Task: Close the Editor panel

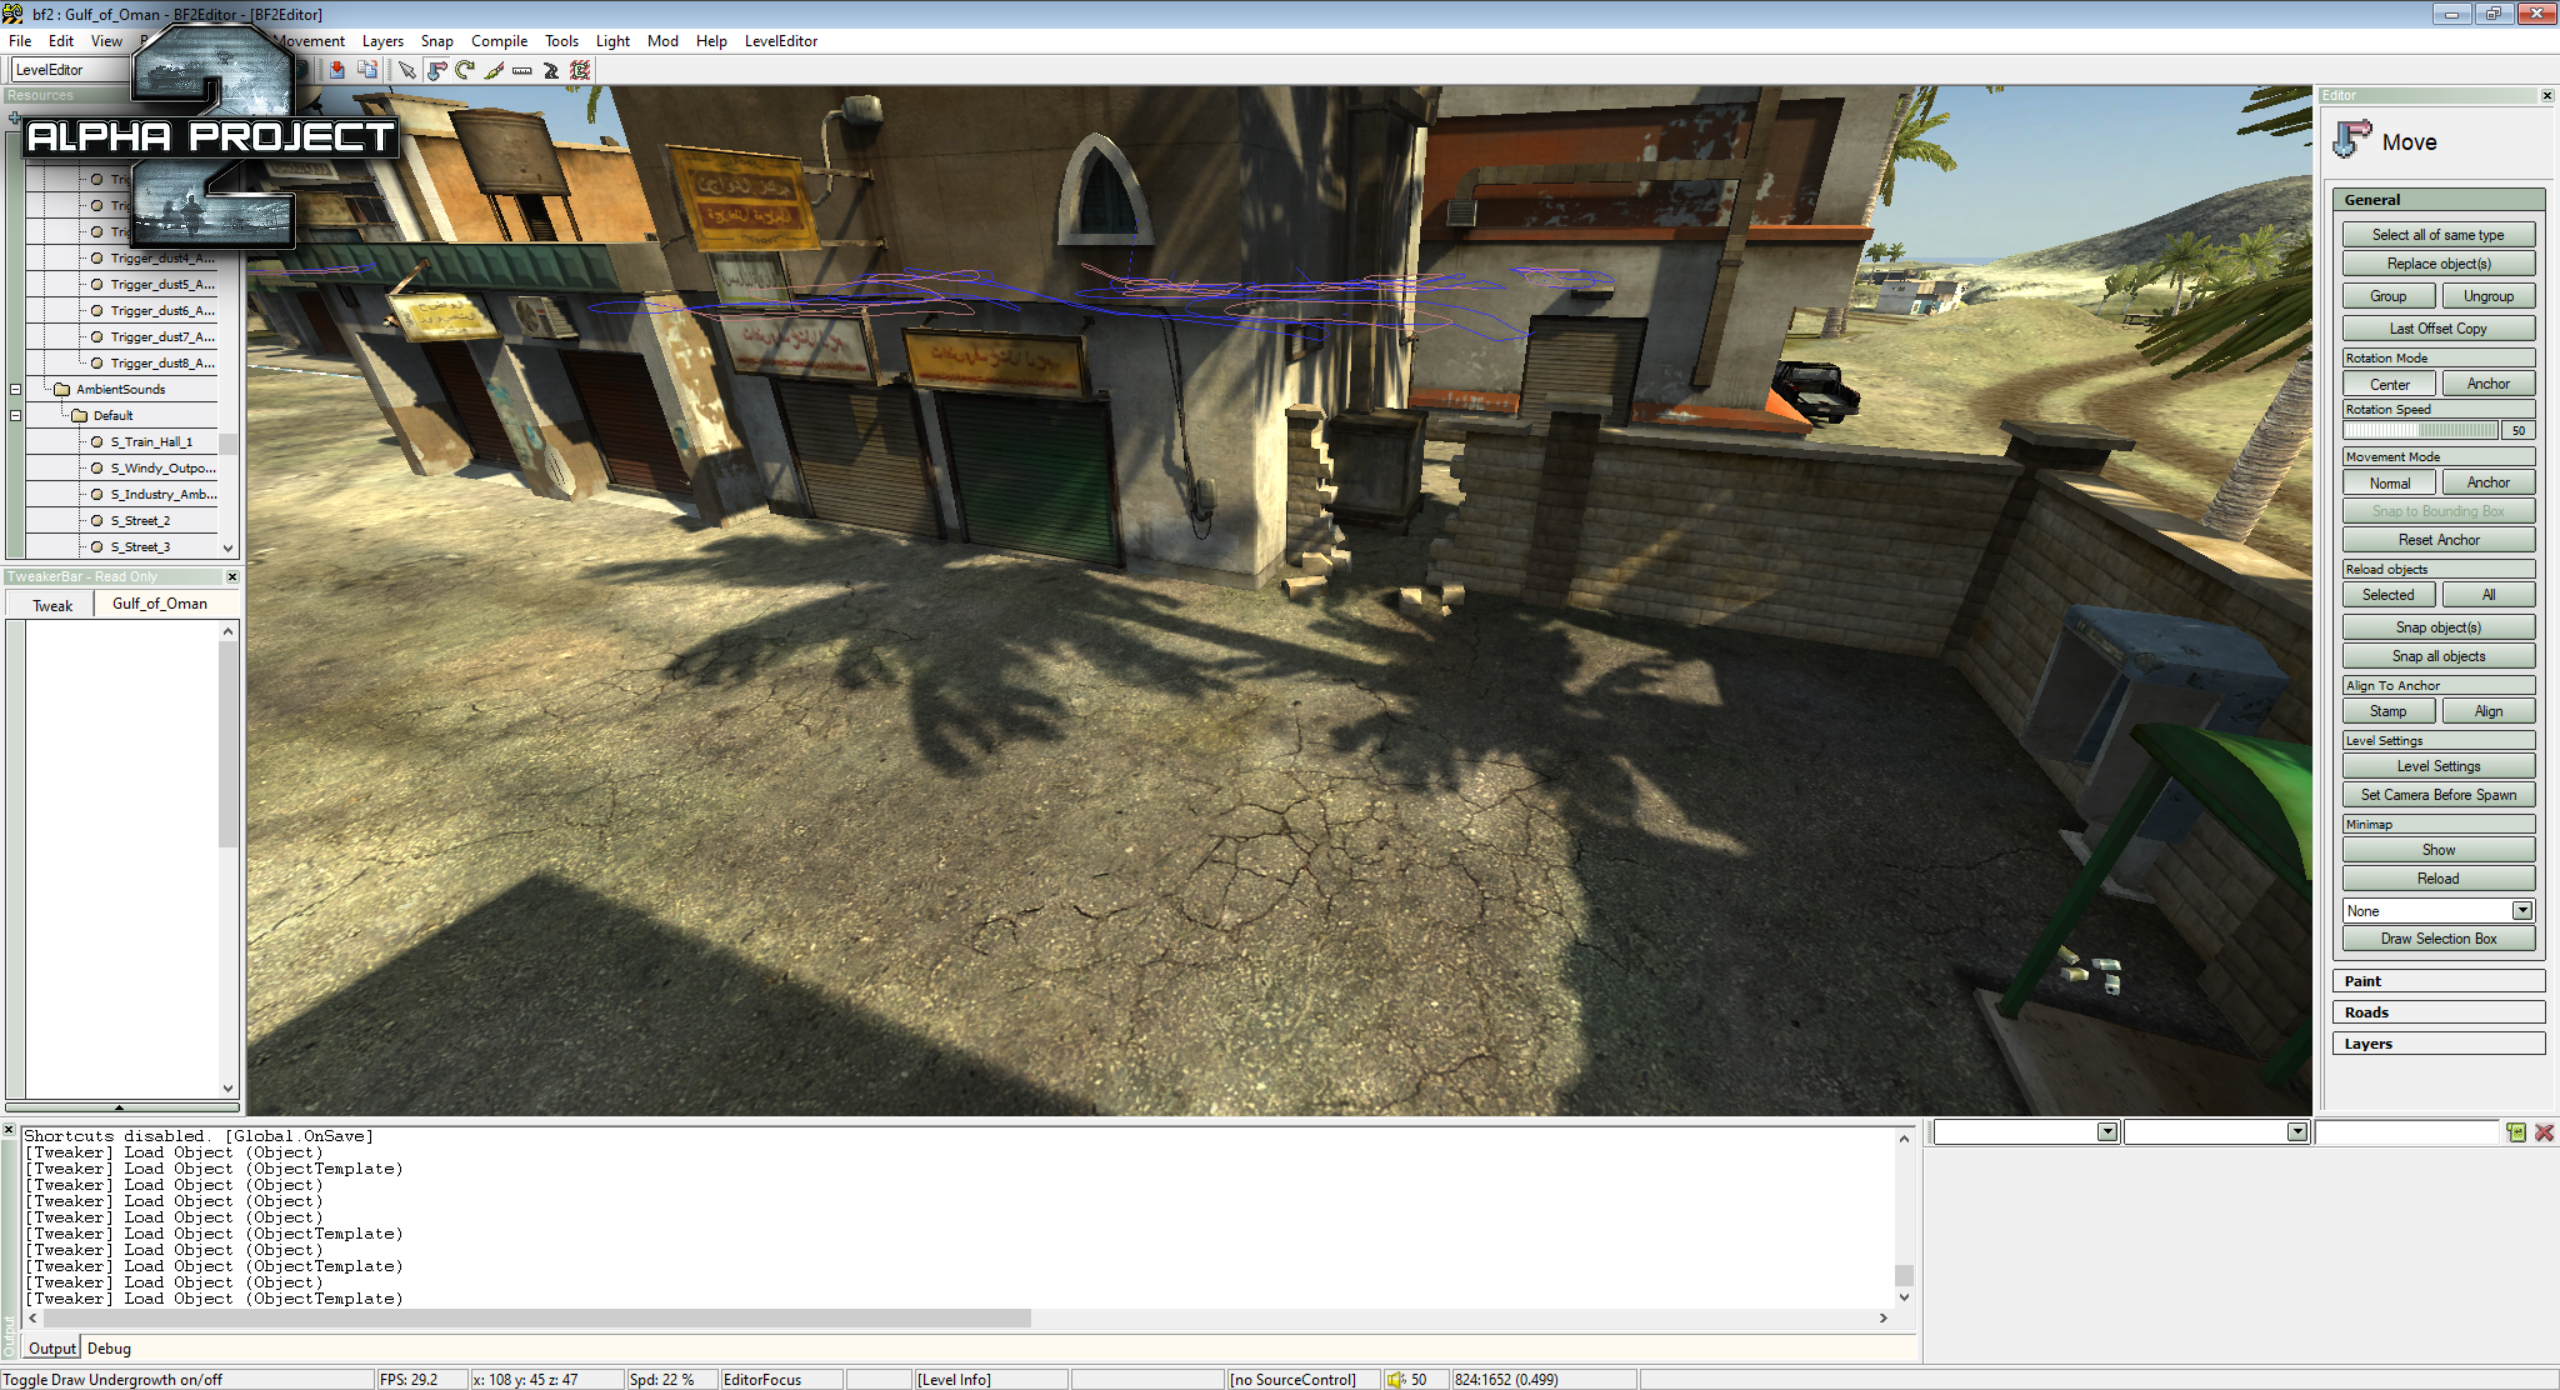Action: tap(2547, 96)
